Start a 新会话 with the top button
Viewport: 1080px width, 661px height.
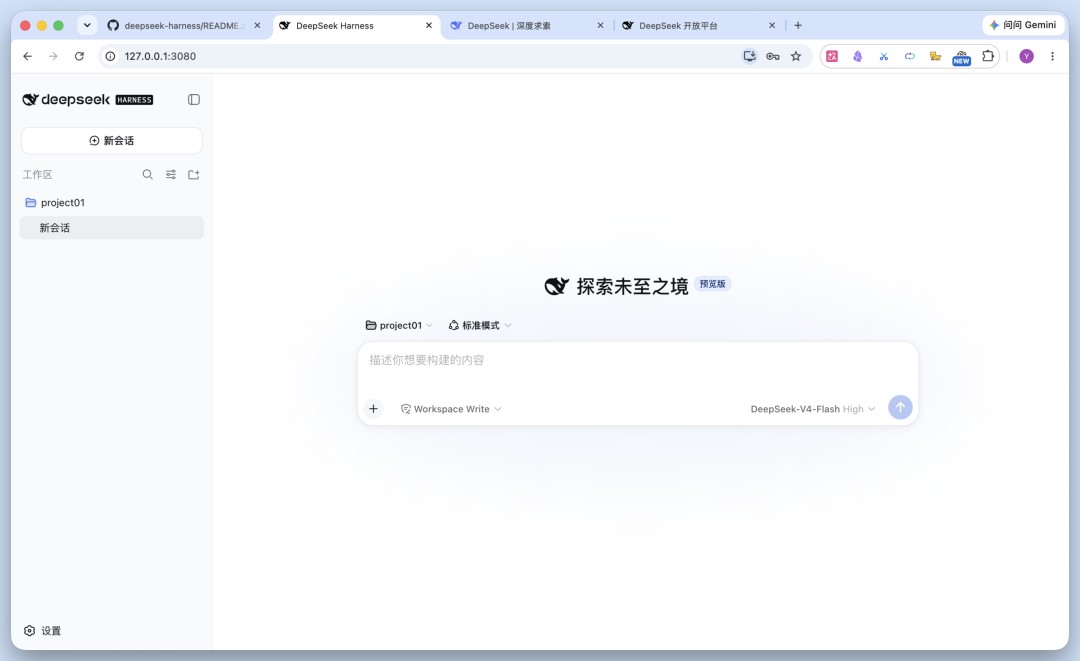click(x=112, y=140)
